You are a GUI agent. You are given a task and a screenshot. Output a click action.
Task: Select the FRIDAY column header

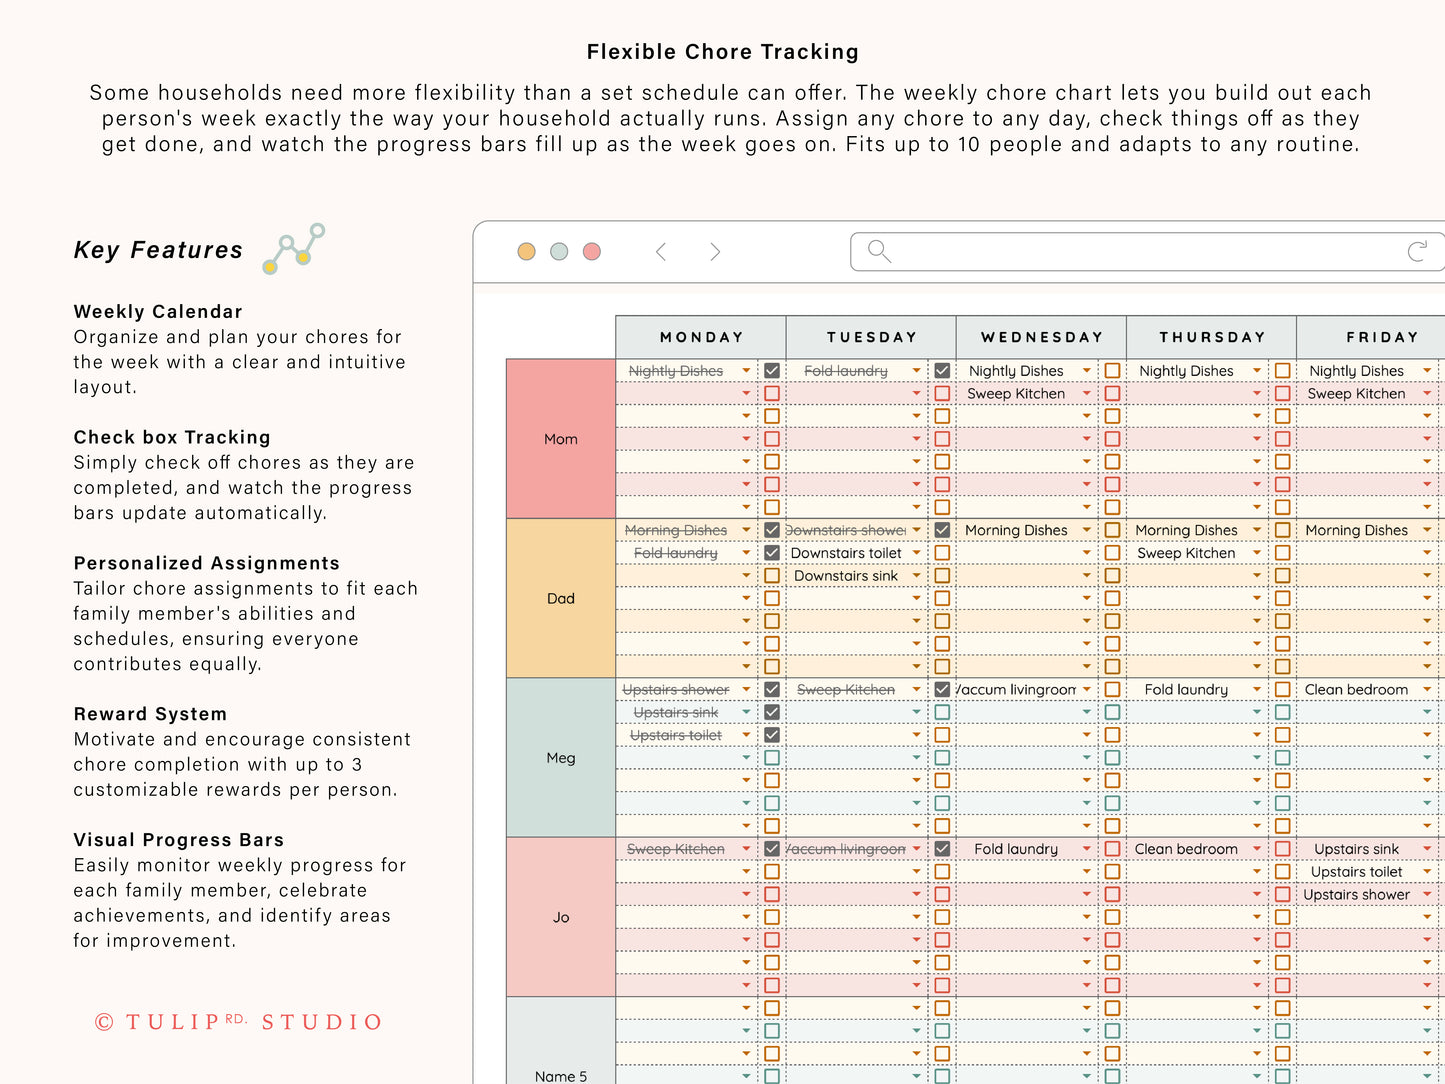[1371, 338]
